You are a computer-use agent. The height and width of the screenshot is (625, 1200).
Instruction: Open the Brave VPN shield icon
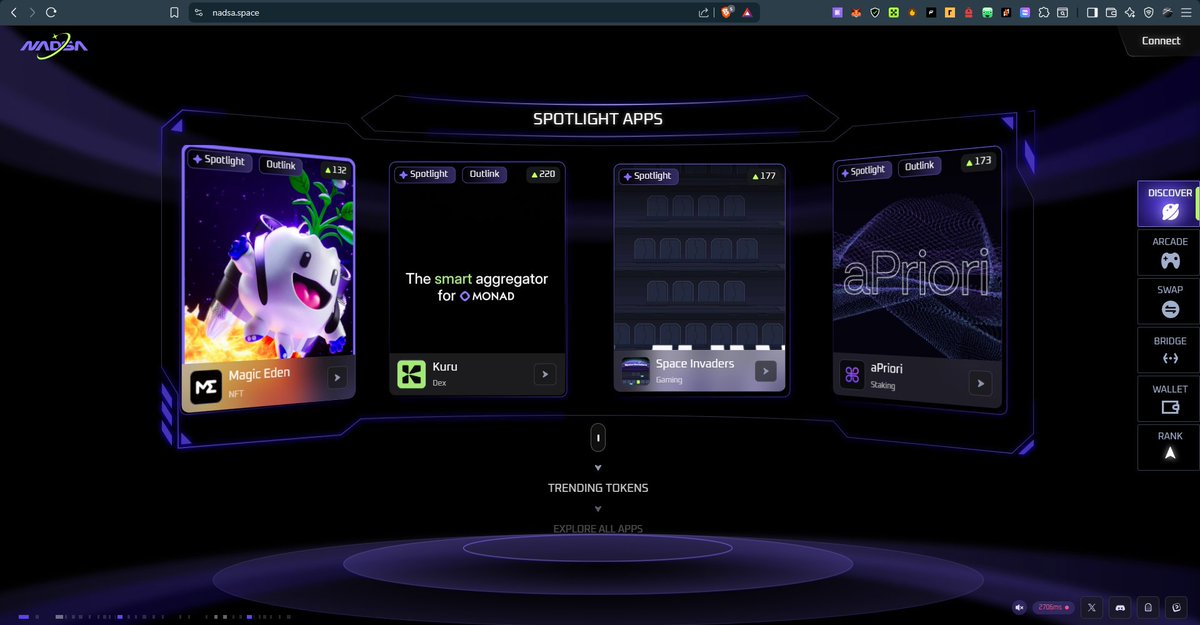pyautogui.click(x=1148, y=13)
